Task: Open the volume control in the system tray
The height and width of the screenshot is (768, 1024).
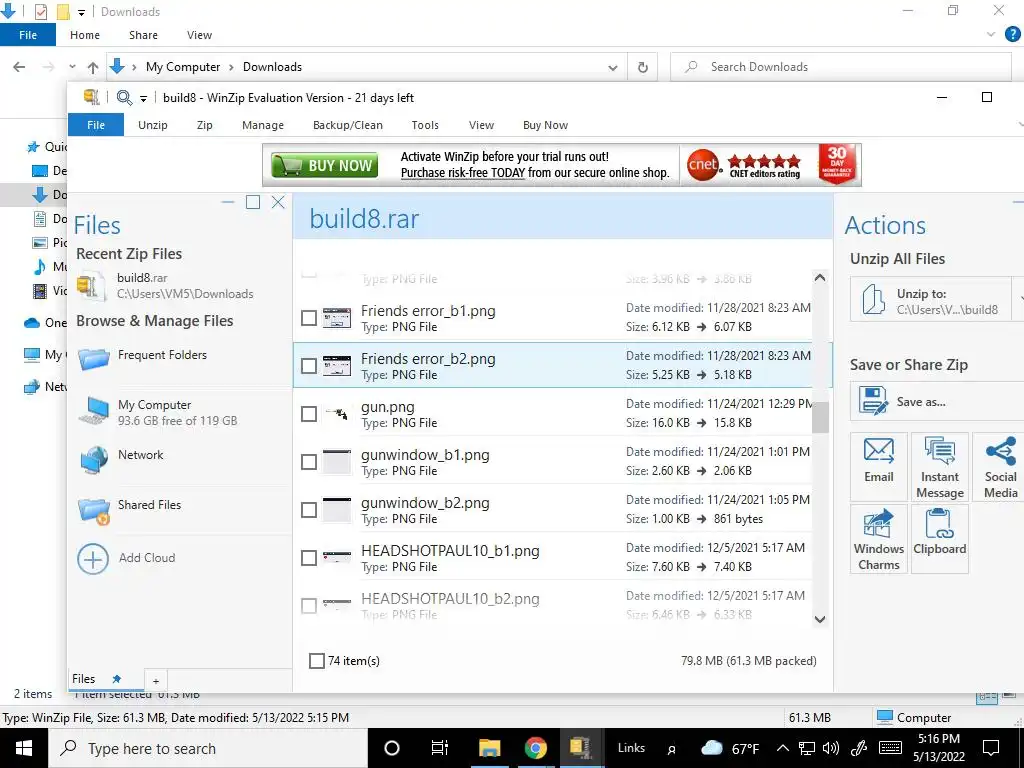Action: coord(831,748)
